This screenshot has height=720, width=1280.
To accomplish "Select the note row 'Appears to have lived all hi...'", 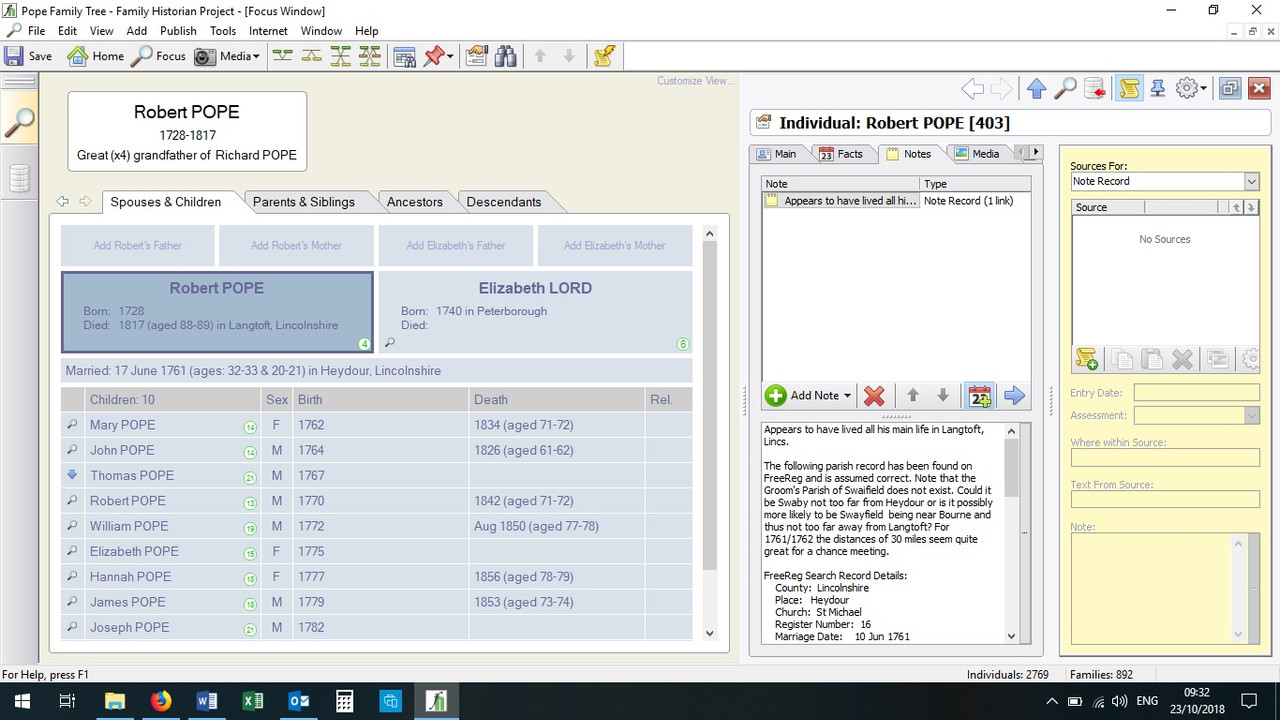I will [895, 201].
